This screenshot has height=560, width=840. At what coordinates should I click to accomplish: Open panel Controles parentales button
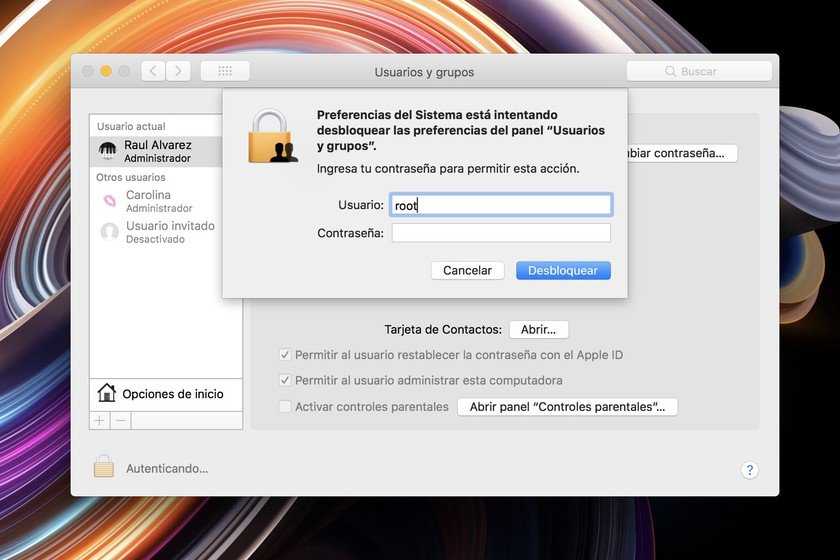(x=567, y=407)
